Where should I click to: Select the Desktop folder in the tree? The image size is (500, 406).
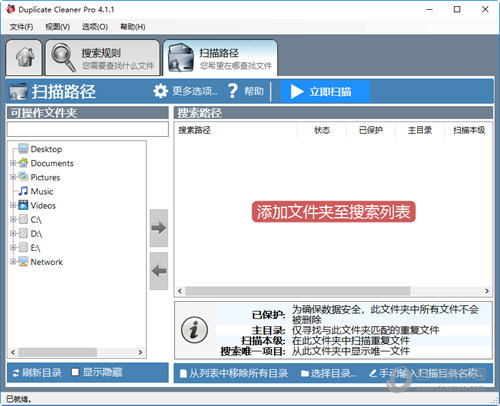46,149
